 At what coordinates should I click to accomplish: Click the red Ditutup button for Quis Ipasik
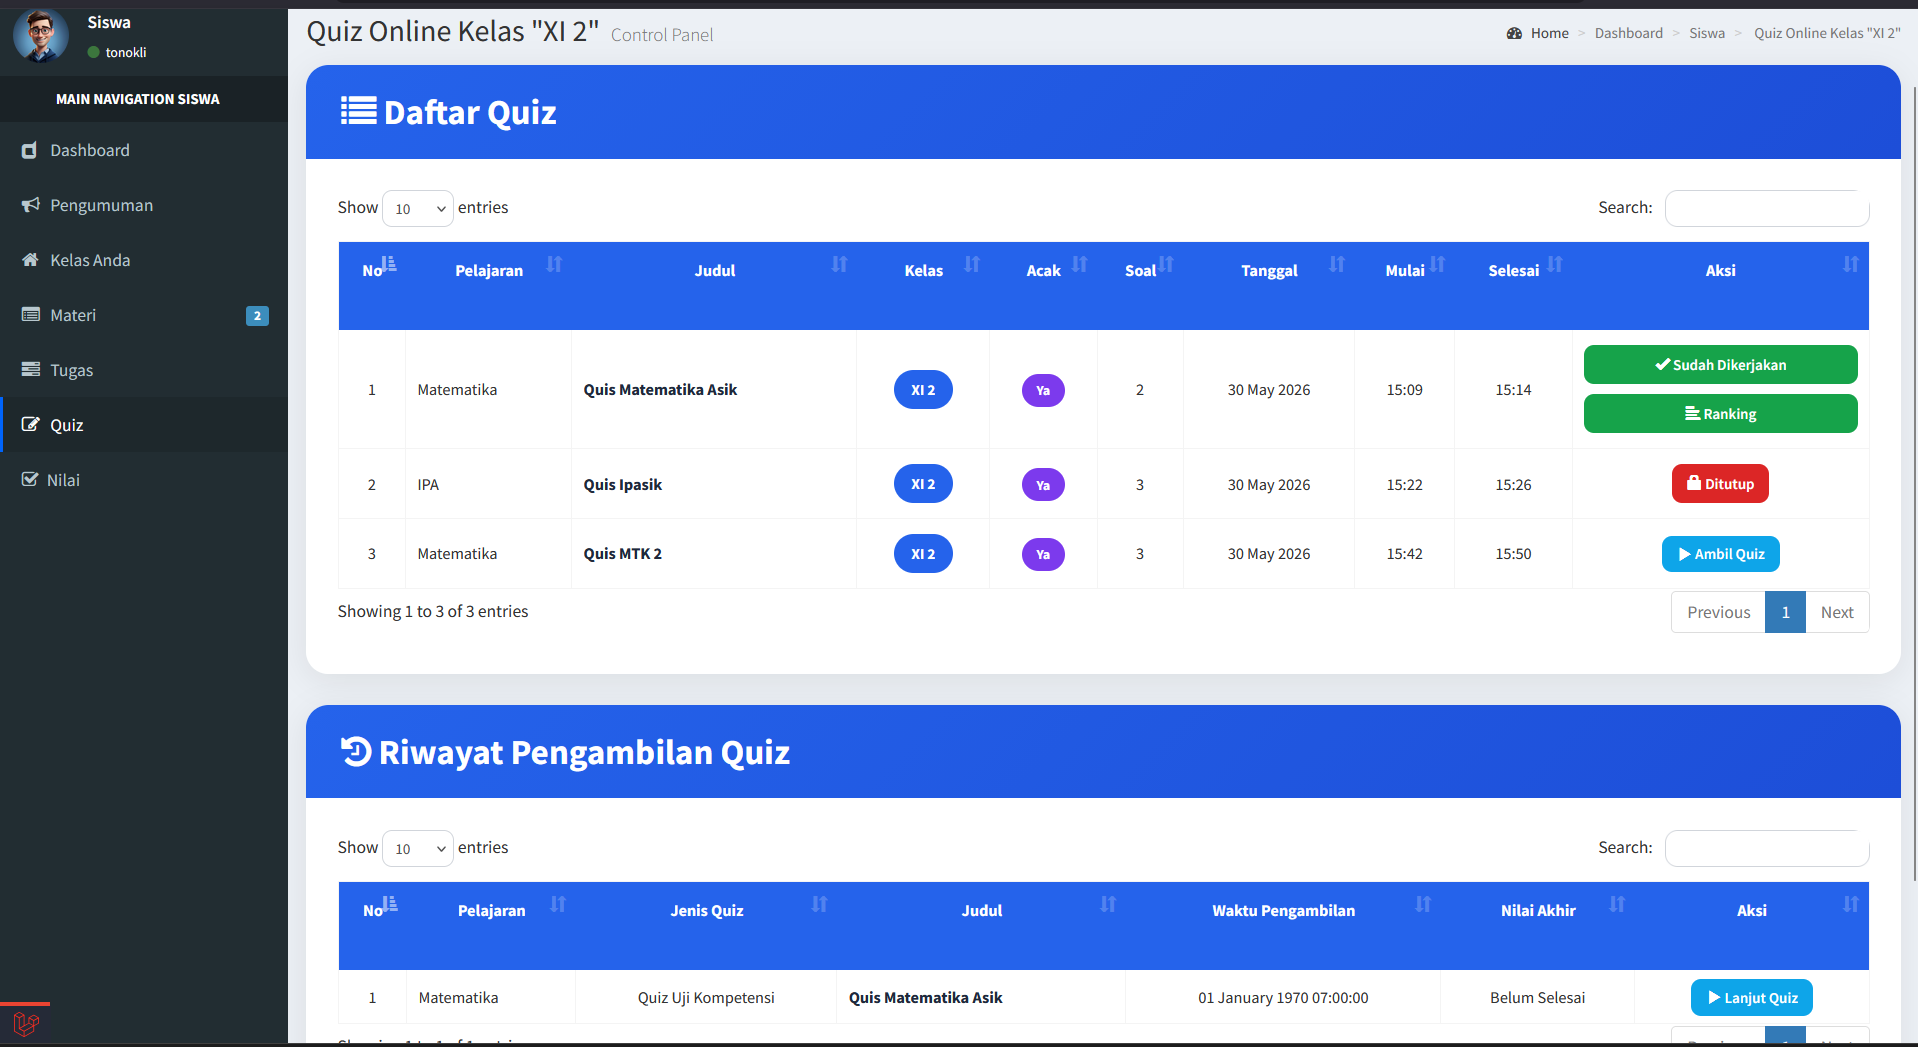pos(1720,484)
